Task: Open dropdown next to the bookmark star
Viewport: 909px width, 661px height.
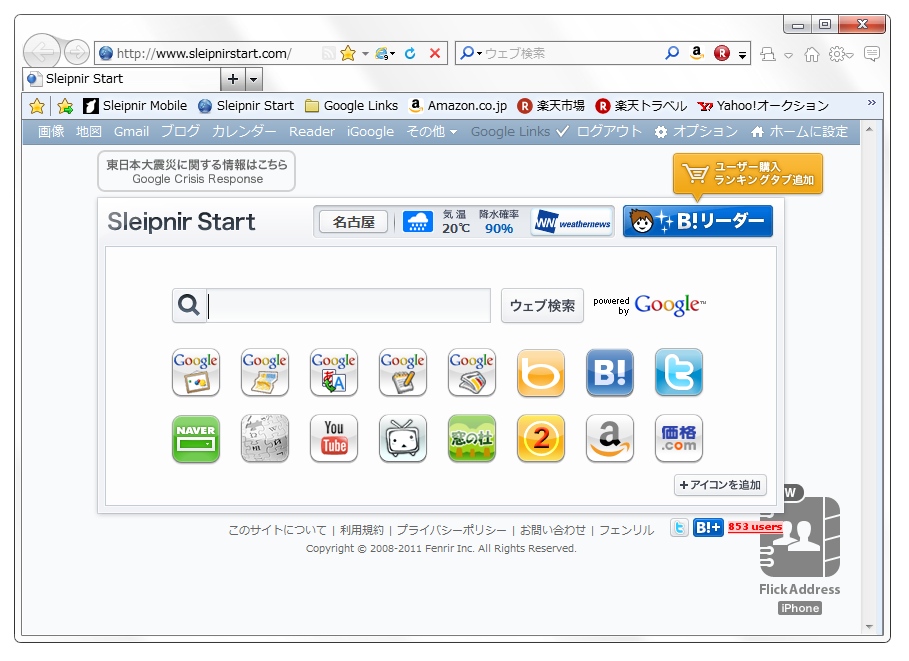Action: [x=365, y=53]
